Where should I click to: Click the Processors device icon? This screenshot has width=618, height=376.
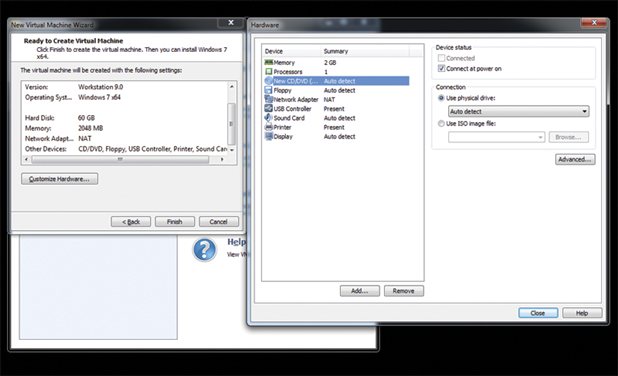pos(269,72)
